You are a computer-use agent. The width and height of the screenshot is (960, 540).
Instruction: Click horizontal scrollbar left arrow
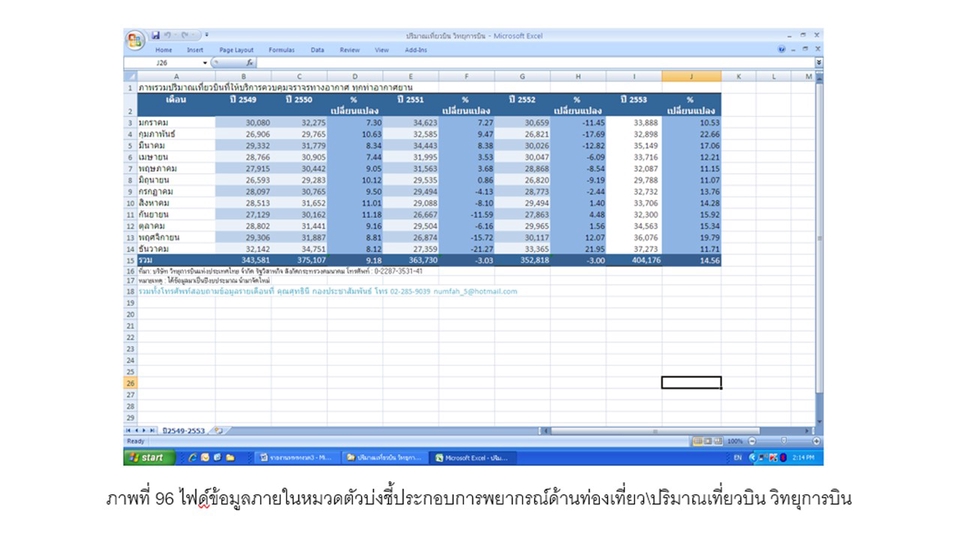tap(547, 431)
